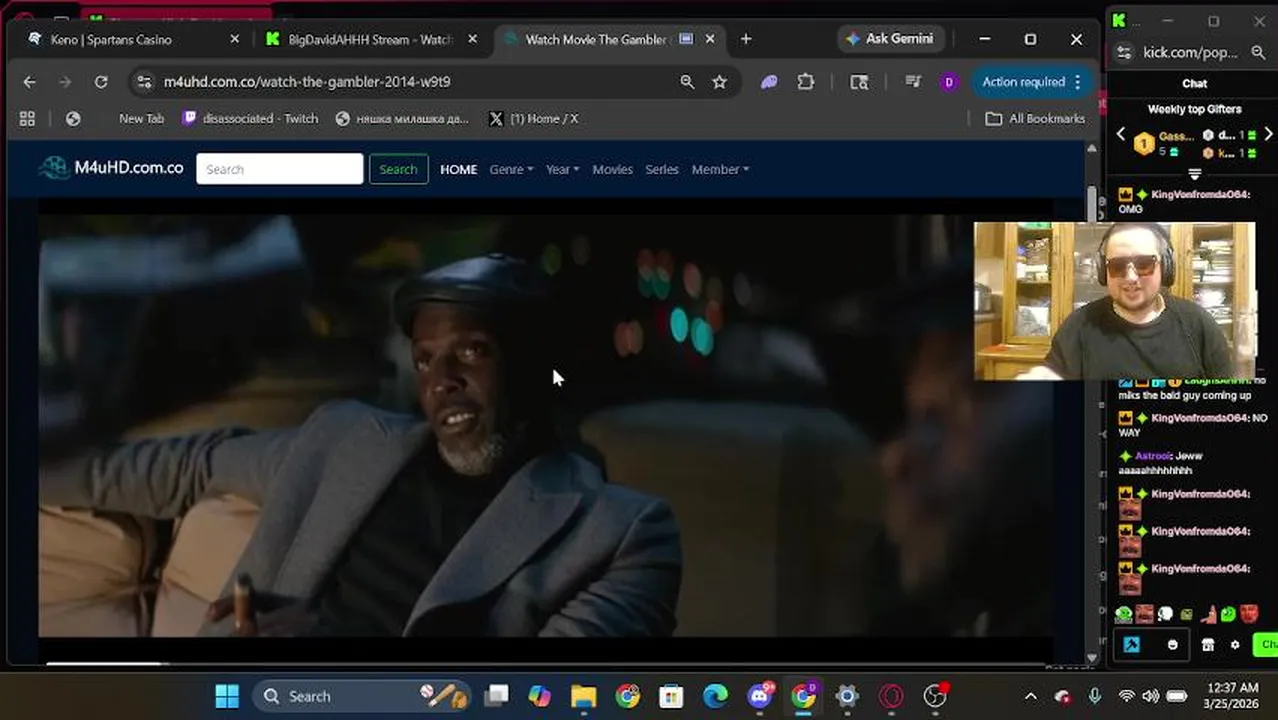Click the microphone tray icon
This screenshot has height=720, width=1278.
coord(1095,696)
